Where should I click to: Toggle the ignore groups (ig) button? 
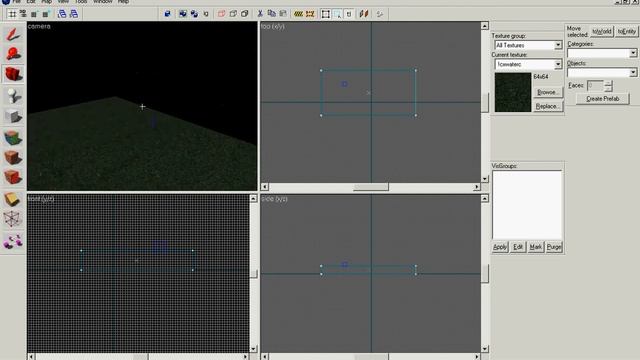point(206,14)
